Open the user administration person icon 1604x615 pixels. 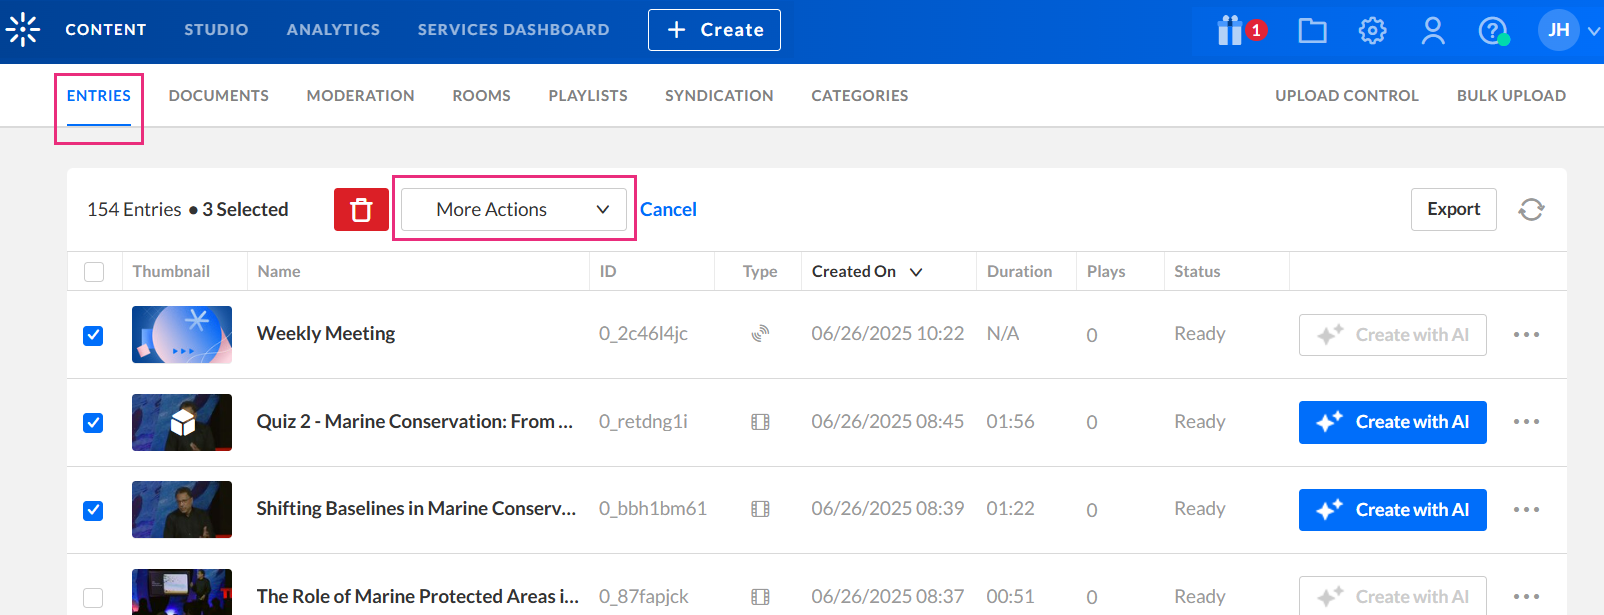[1433, 31]
